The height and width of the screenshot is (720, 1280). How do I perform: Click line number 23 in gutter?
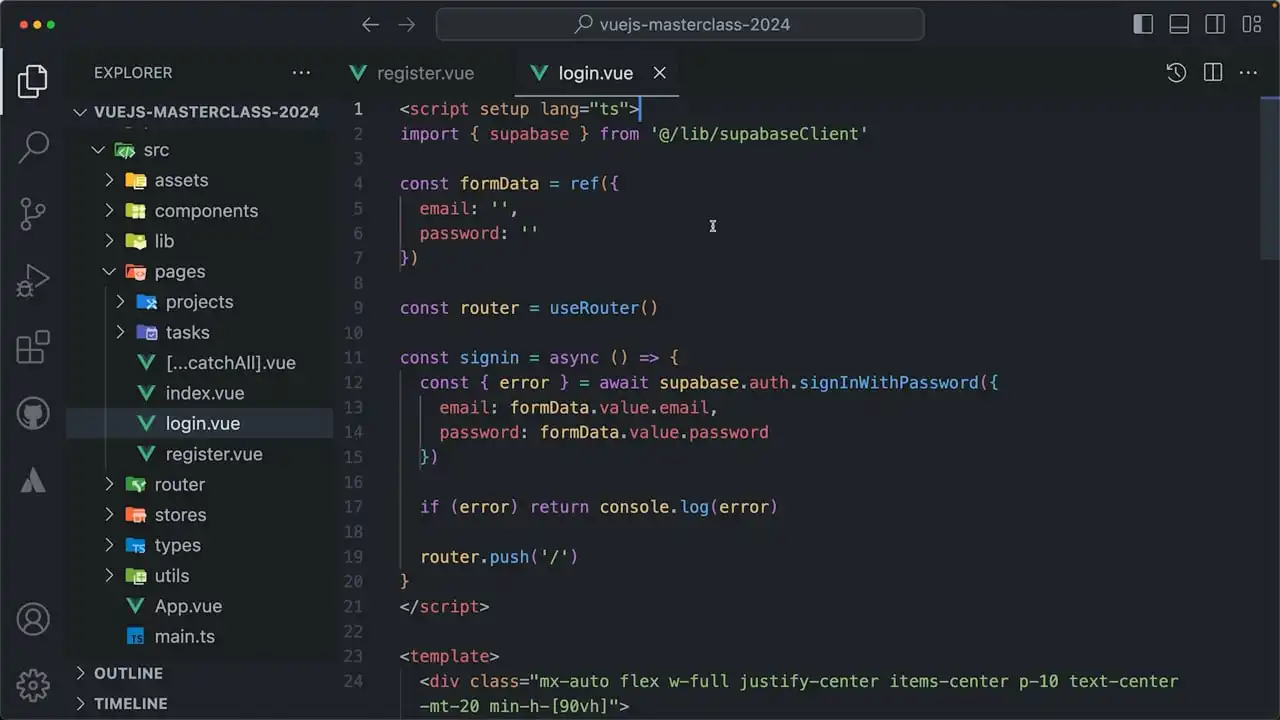point(353,656)
